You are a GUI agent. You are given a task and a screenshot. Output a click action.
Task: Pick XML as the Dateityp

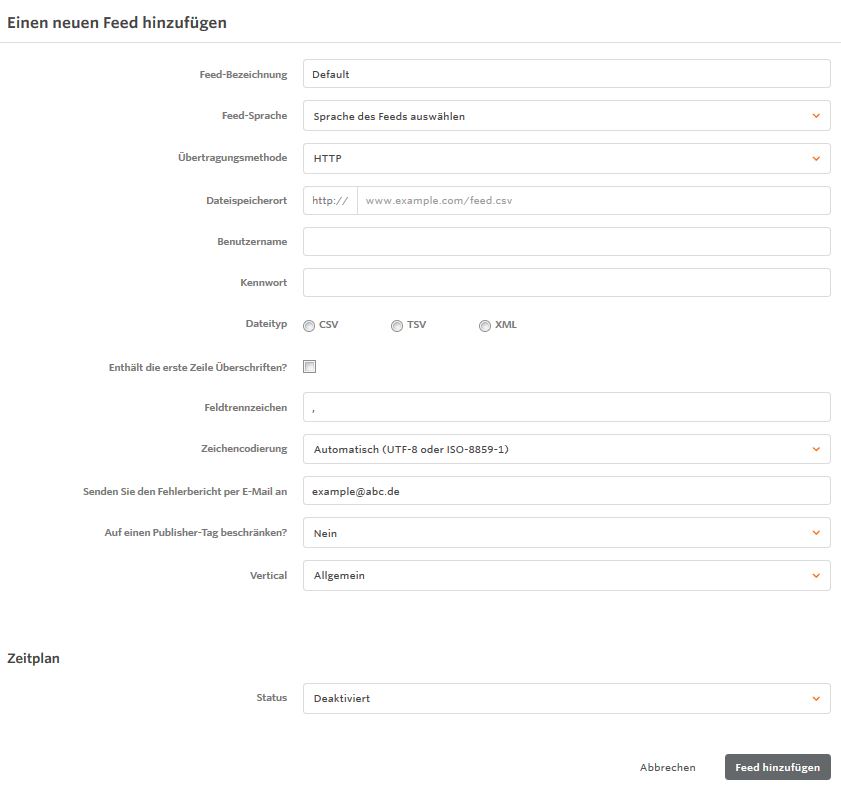coord(485,326)
